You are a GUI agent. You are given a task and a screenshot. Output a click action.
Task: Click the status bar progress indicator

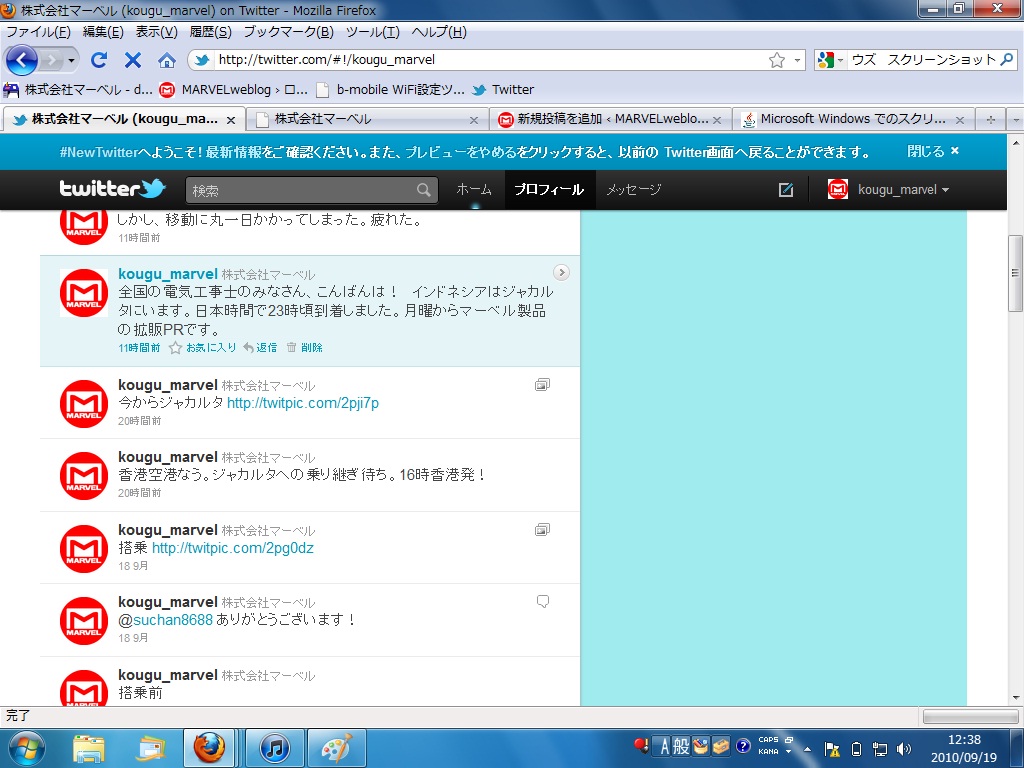point(970,716)
